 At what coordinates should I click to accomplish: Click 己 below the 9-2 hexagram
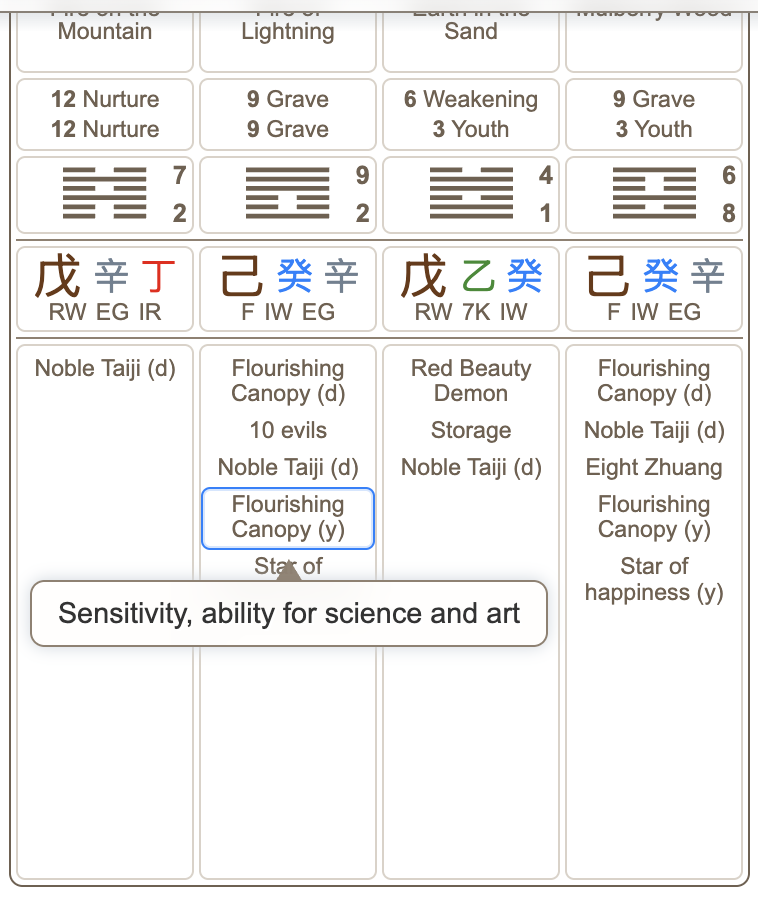pyautogui.click(x=242, y=276)
